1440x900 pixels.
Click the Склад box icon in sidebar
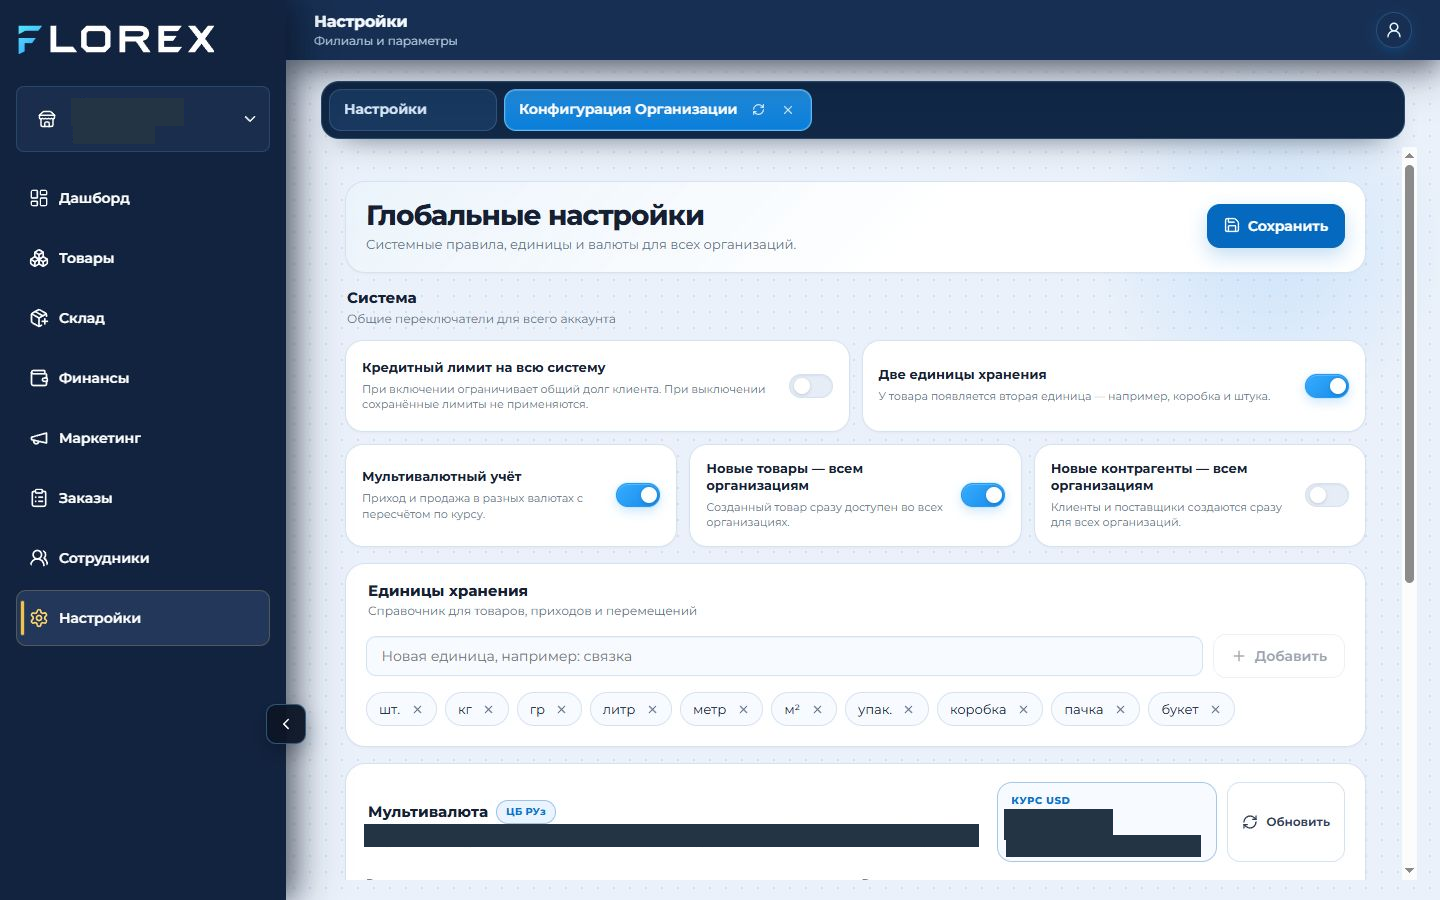[39, 318]
